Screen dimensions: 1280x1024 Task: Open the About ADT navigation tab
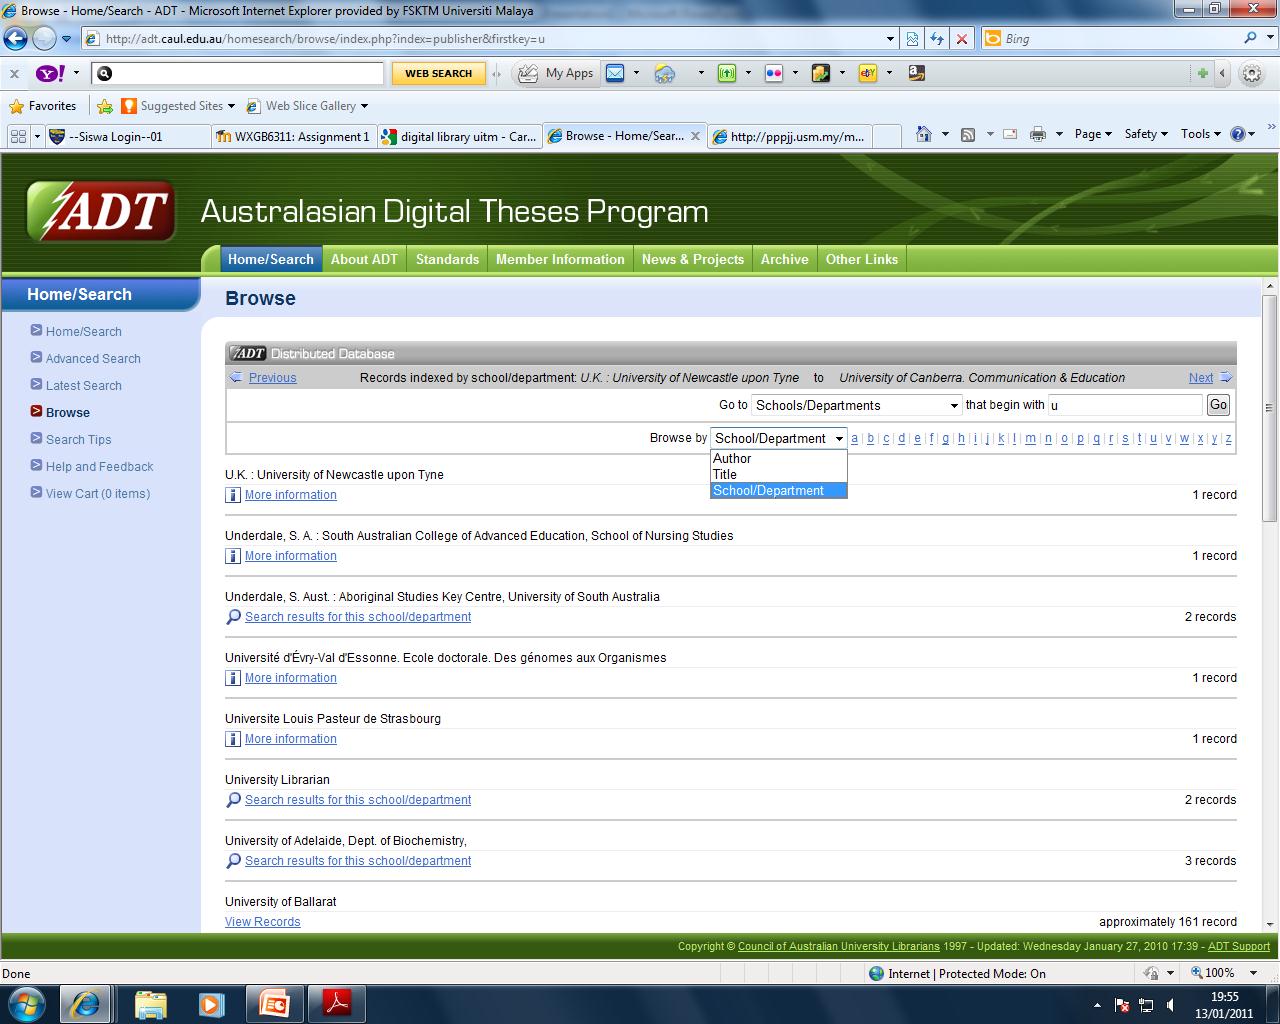364,259
